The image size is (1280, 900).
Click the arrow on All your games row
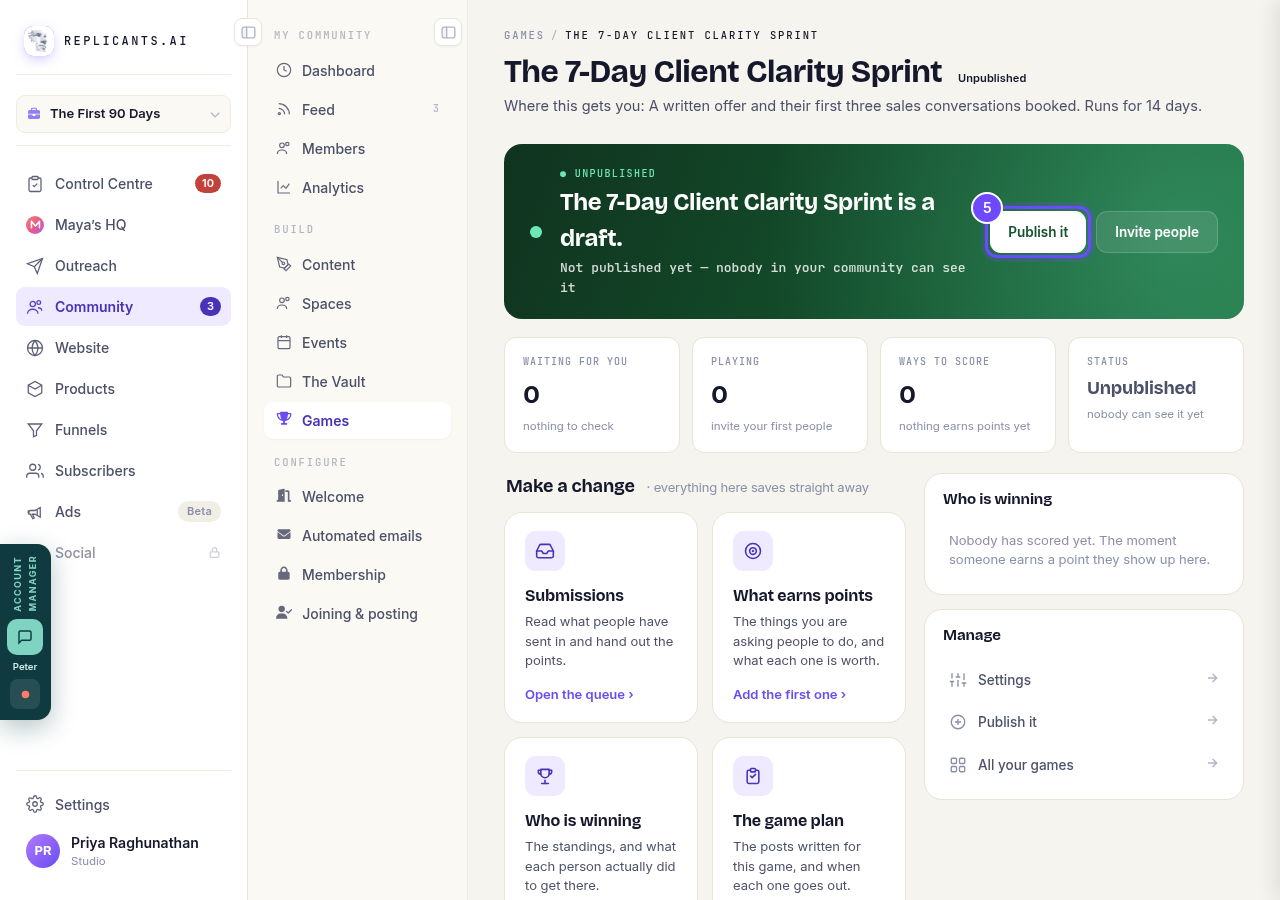pos(1212,763)
